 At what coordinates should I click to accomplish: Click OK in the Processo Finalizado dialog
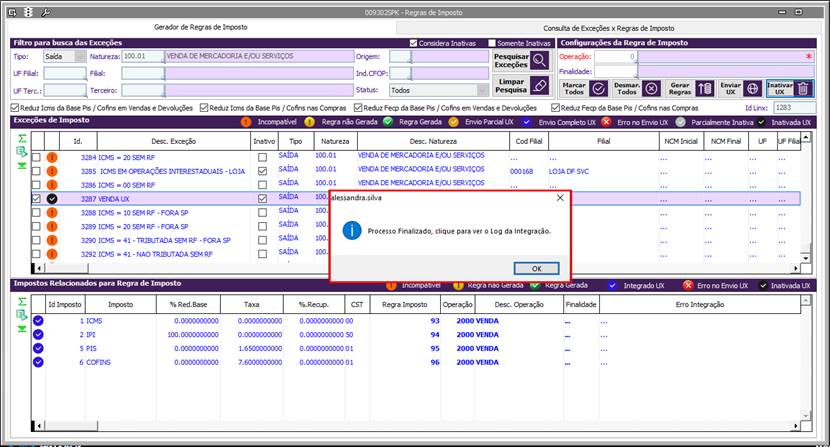point(537,268)
